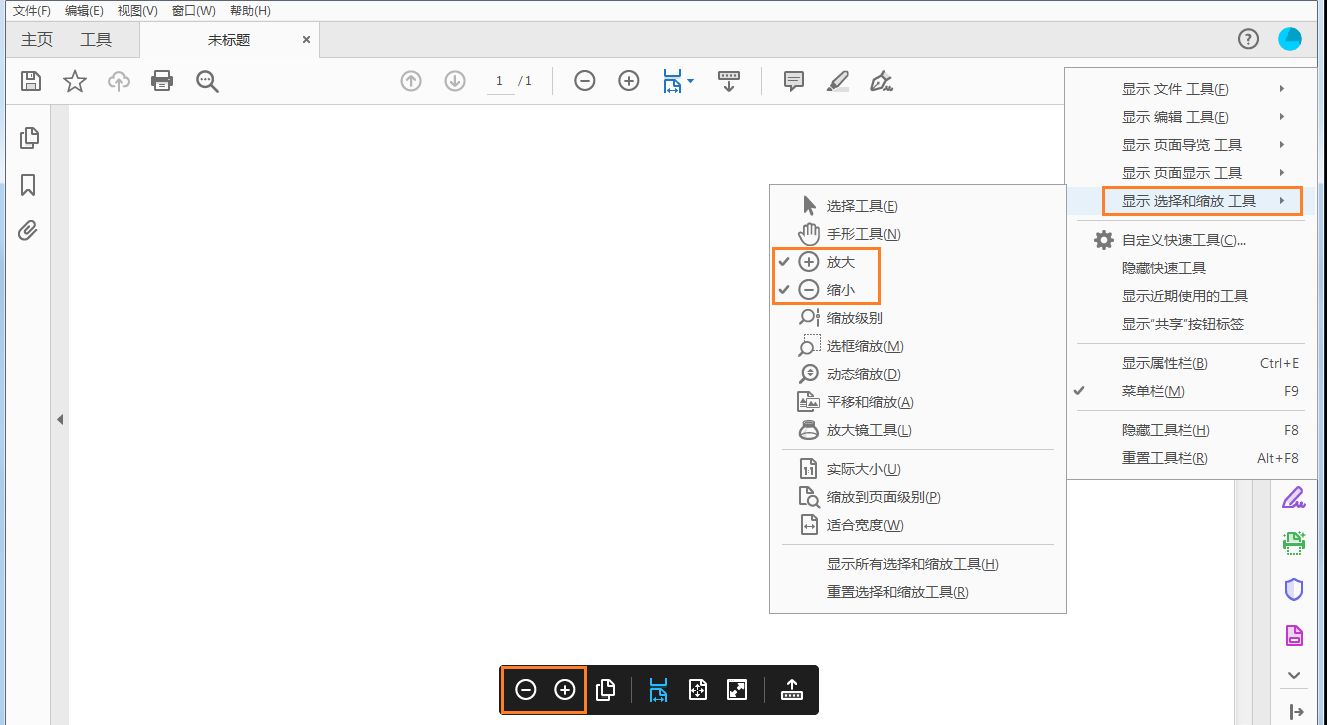
Task: Switch to the 工具 tab
Action: coord(96,39)
